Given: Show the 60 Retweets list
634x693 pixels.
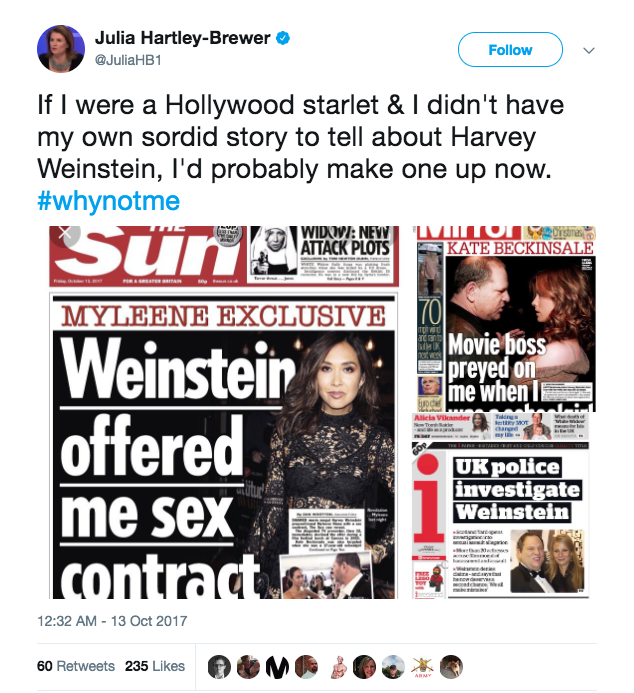Looking at the screenshot, I should pyautogui.click(x=76, y=666).
